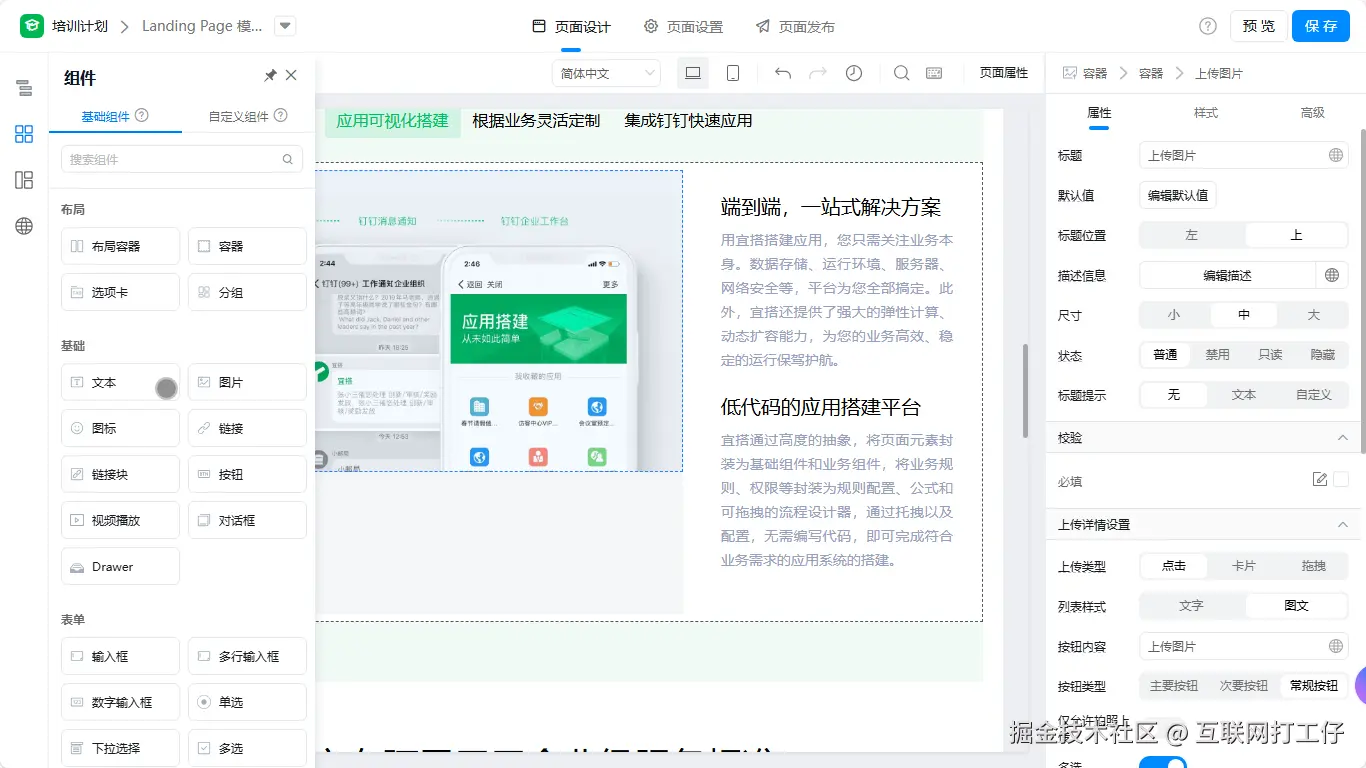Switch to mobile preview mode icon
This screenshot has width=1366, height=768.
(733, 73)
